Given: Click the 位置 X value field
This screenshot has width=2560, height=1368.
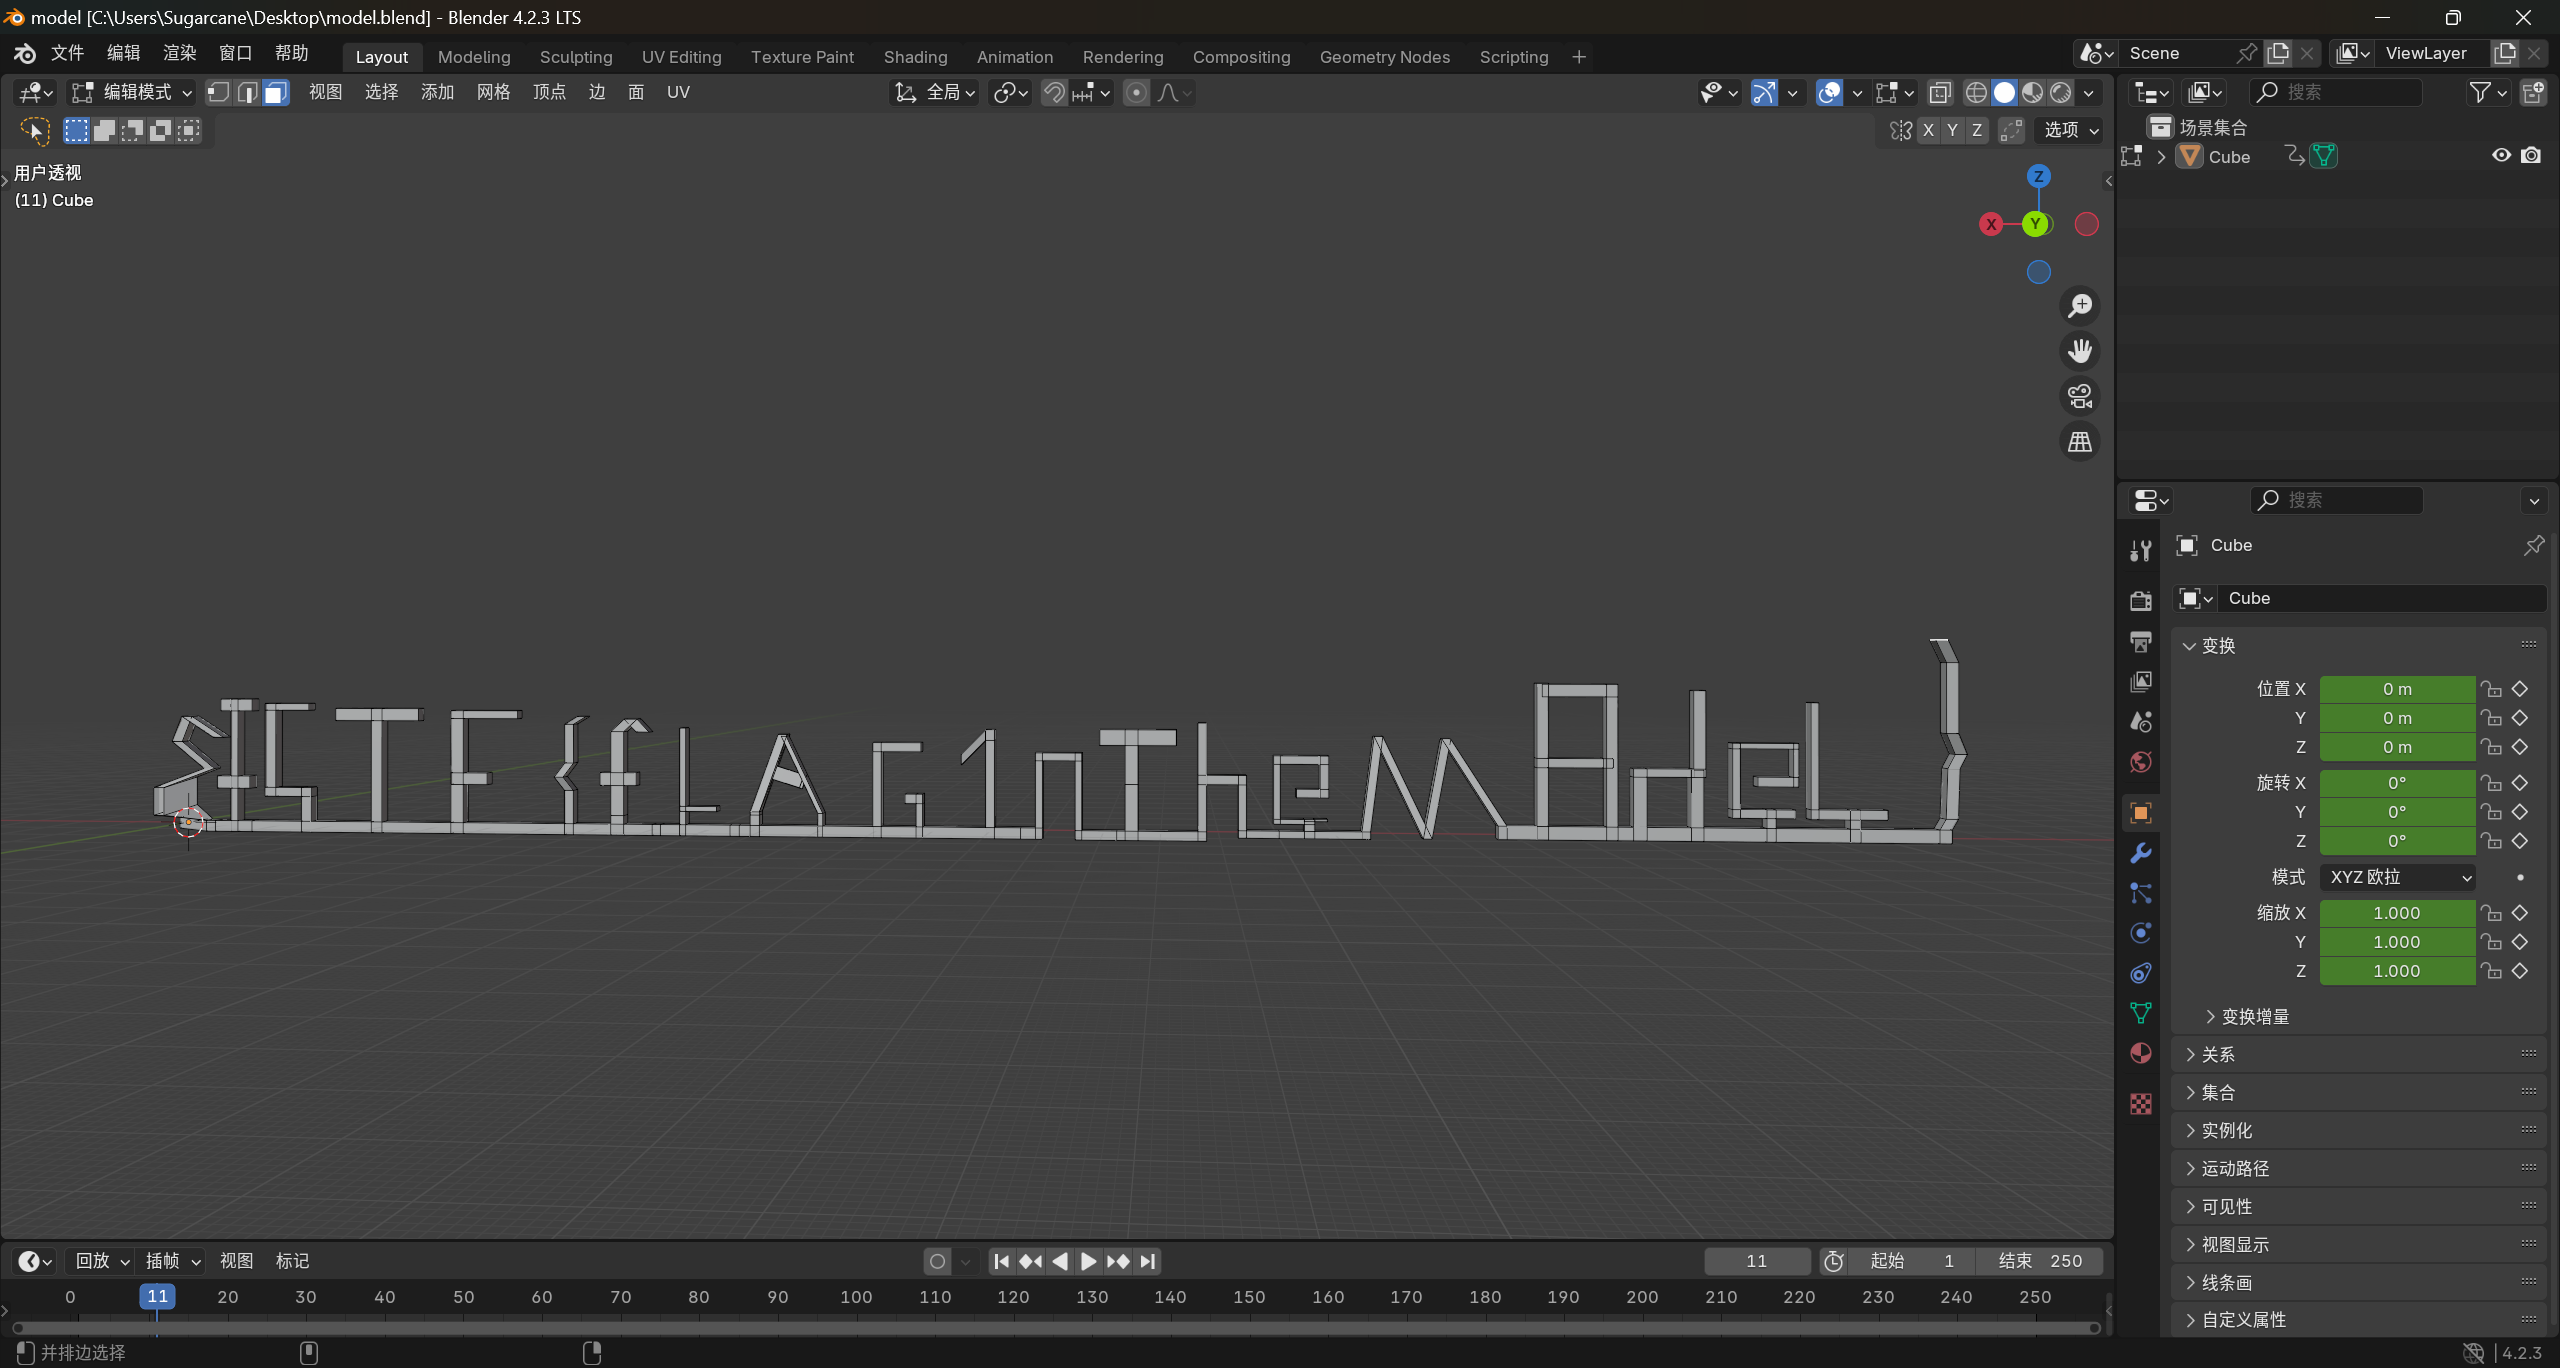Looking at the screenshot, I should (2397, 689).
